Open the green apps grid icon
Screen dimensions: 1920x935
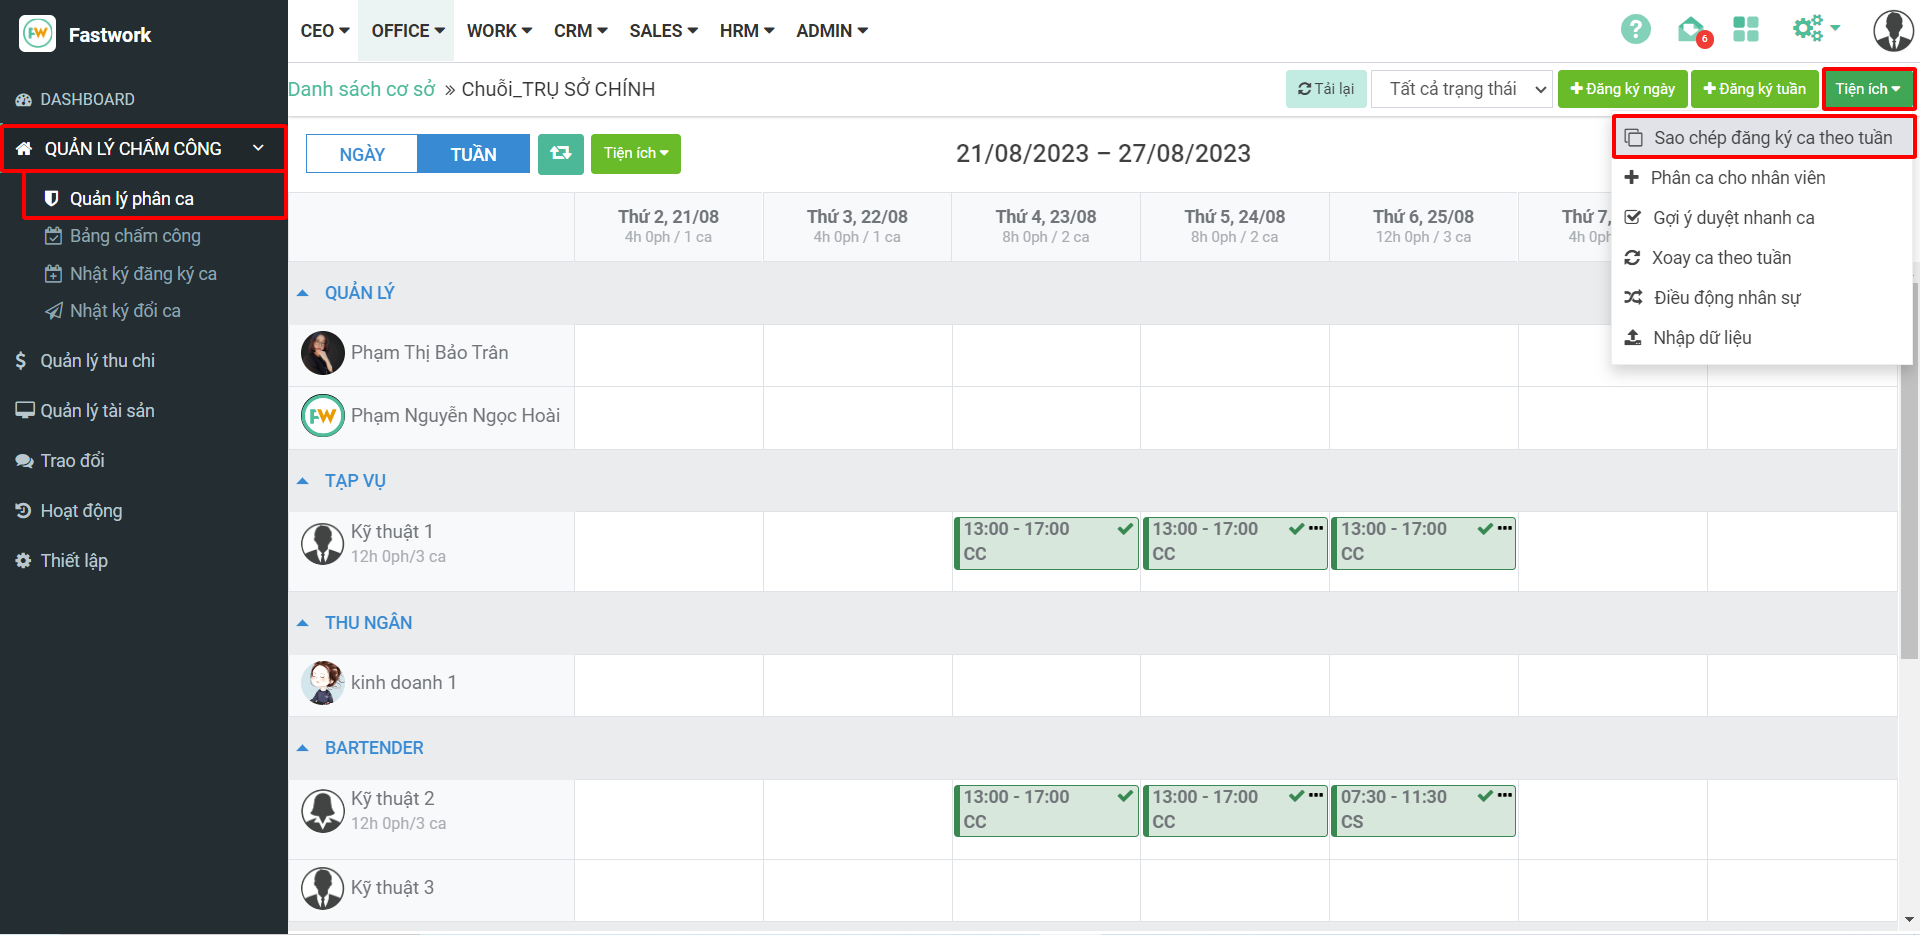click(1746, 30)
